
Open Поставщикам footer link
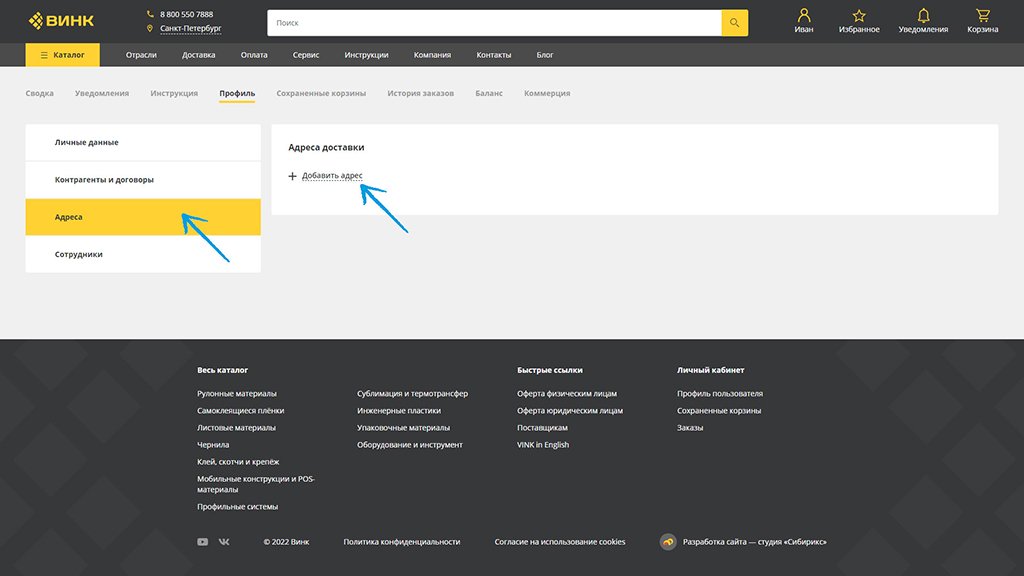tap(543, 427)
